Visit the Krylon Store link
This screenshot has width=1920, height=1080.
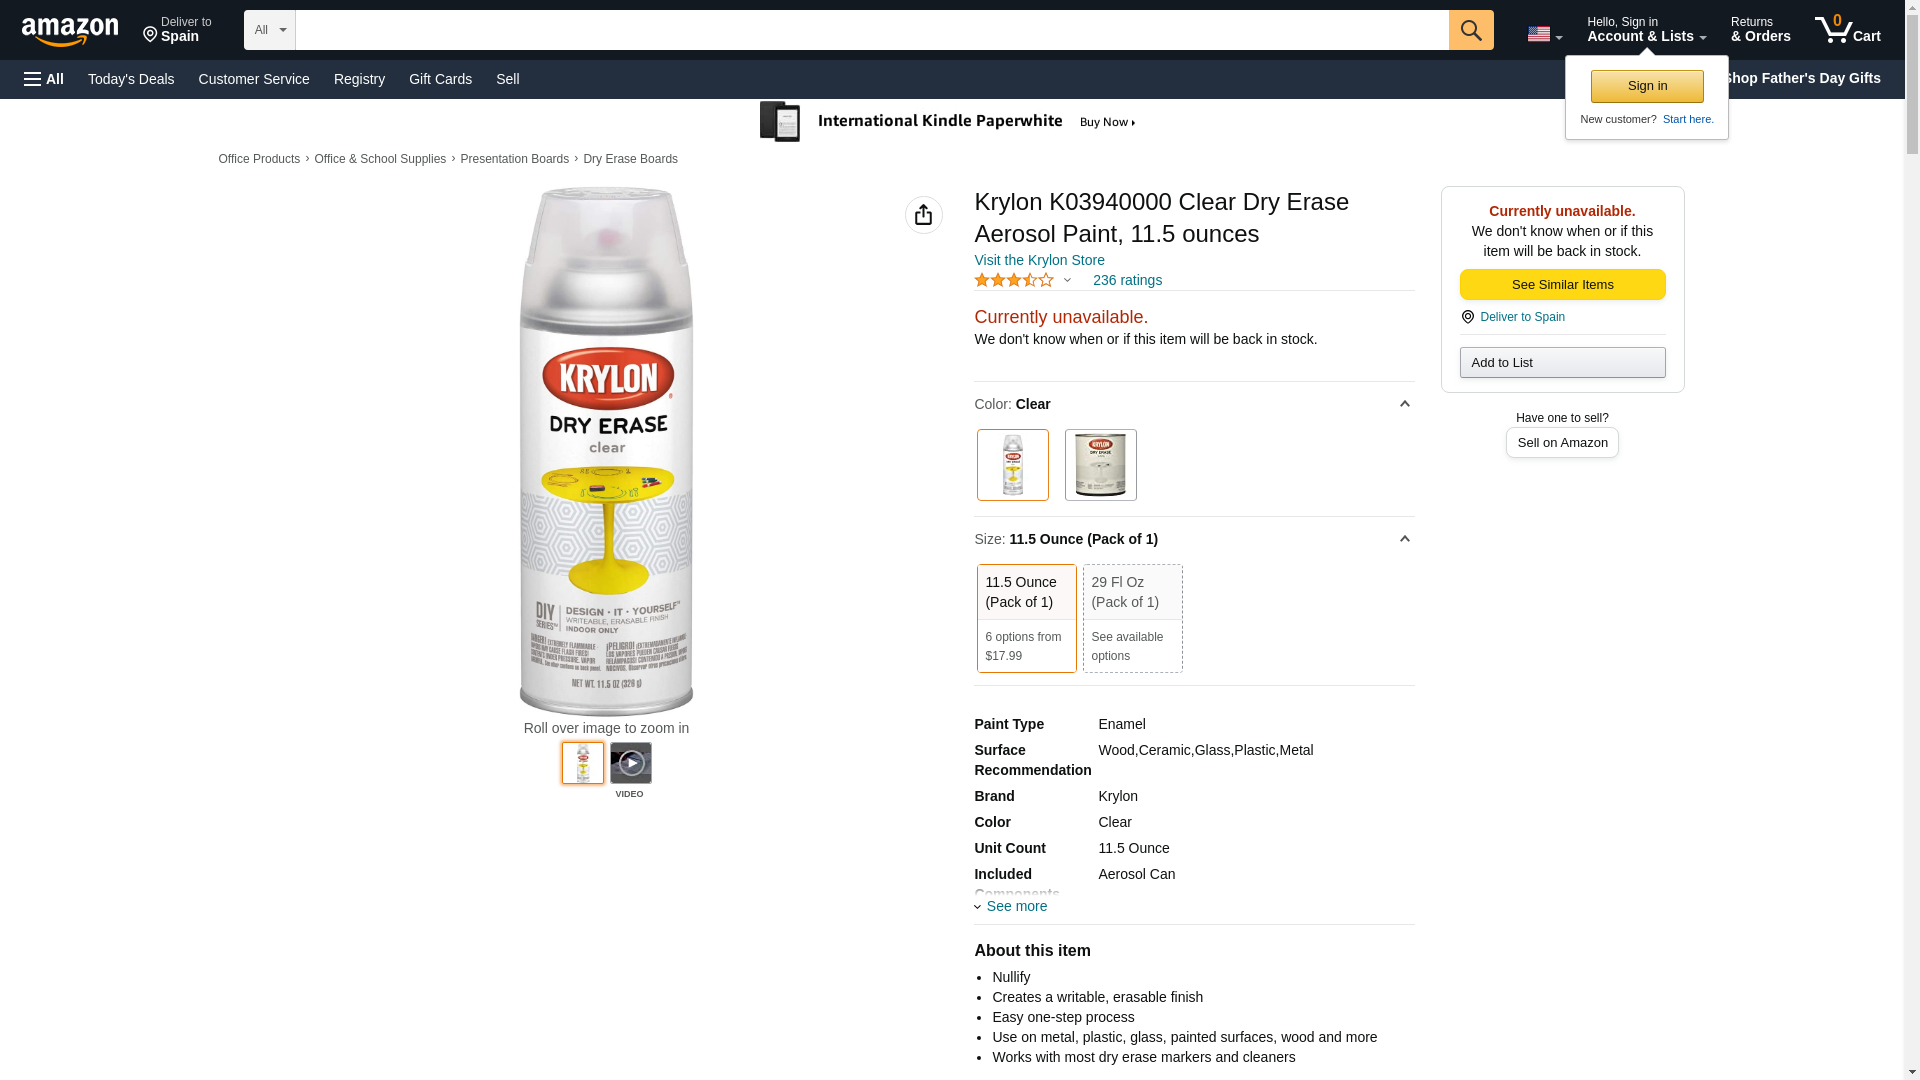(1039, 260)
